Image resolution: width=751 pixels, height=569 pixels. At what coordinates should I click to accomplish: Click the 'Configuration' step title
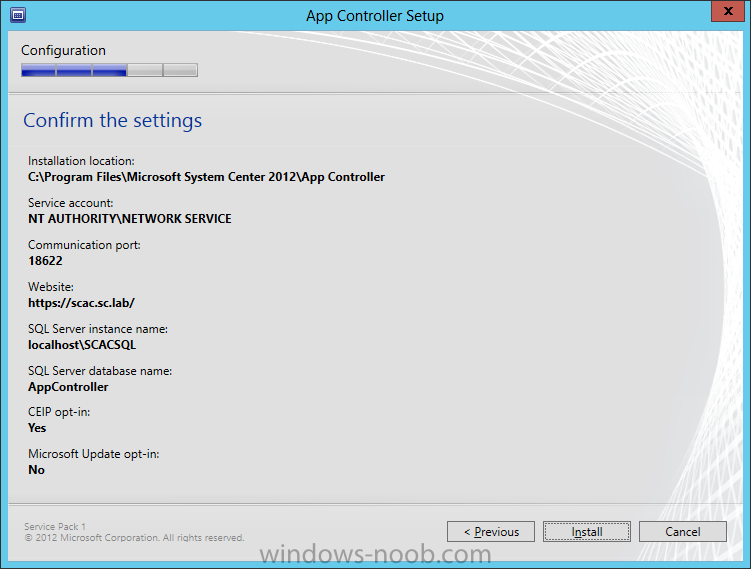[x=63, y=50]
